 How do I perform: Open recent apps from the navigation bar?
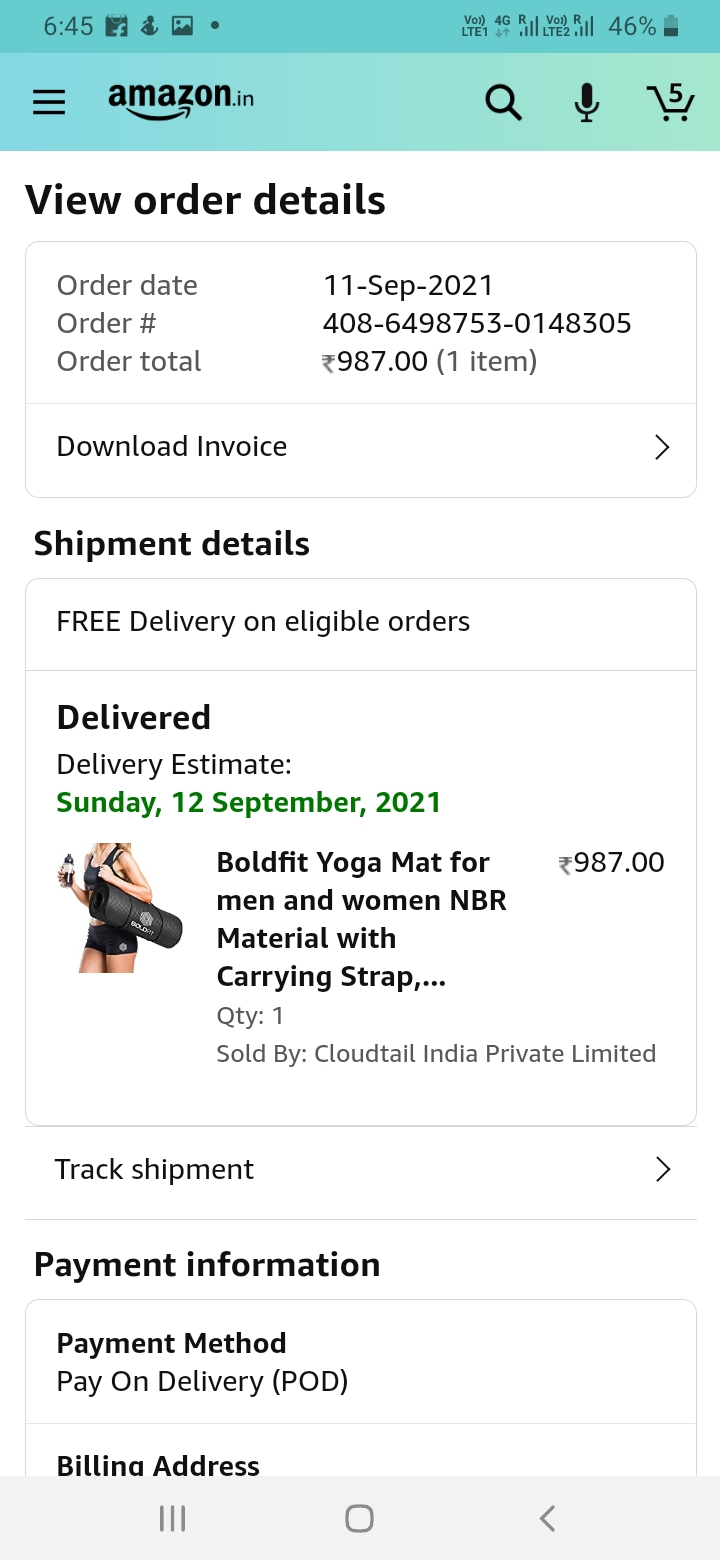pyautogui.click(x=172, y=1519)
